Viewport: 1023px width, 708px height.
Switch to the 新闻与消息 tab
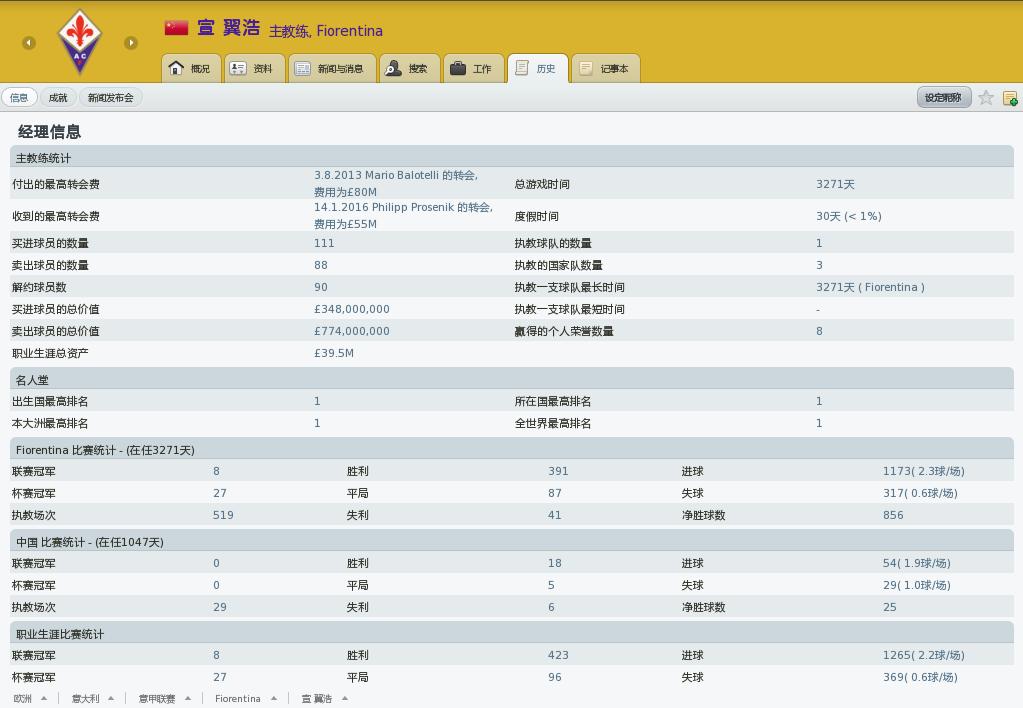coord(328,68)
